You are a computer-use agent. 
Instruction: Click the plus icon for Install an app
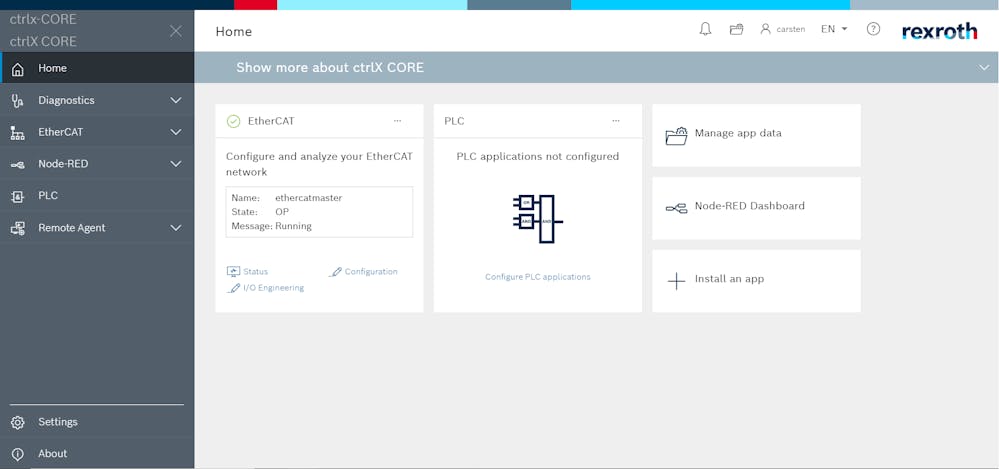coord(676,280)
